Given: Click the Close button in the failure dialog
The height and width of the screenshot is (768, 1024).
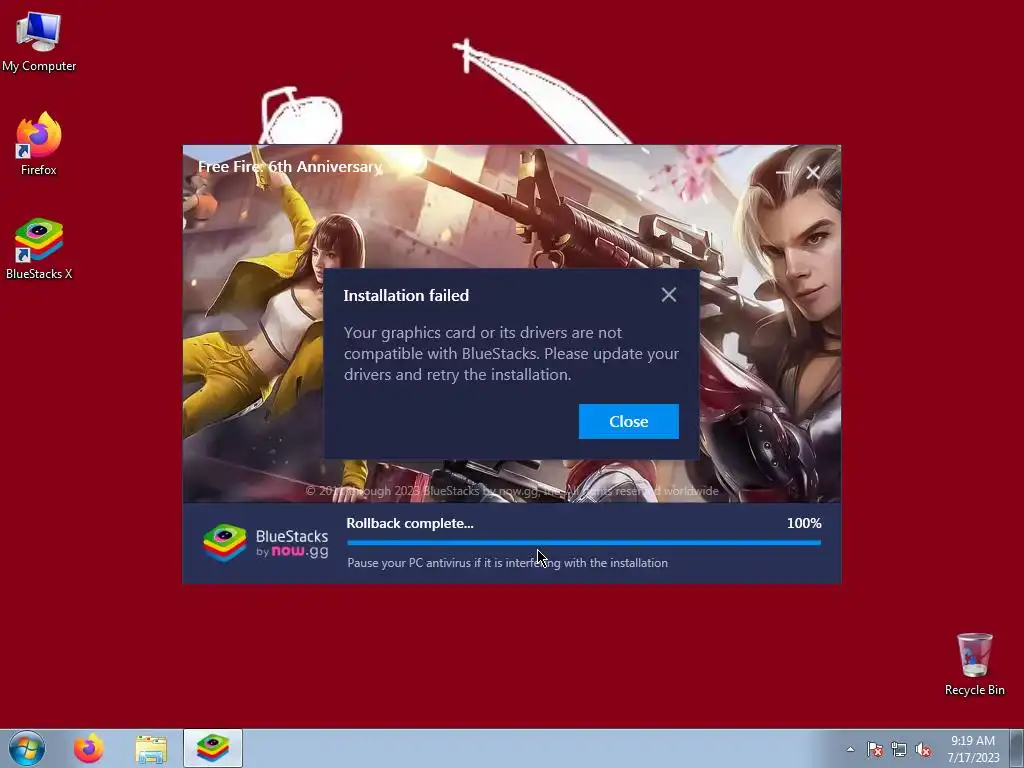Looking at the screenshot, I should tap(628, 421).
